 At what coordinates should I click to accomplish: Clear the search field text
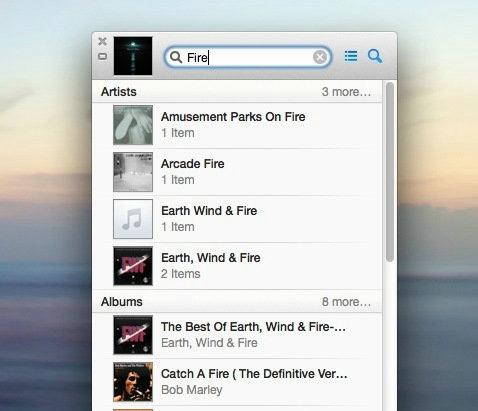coord(320,57)
